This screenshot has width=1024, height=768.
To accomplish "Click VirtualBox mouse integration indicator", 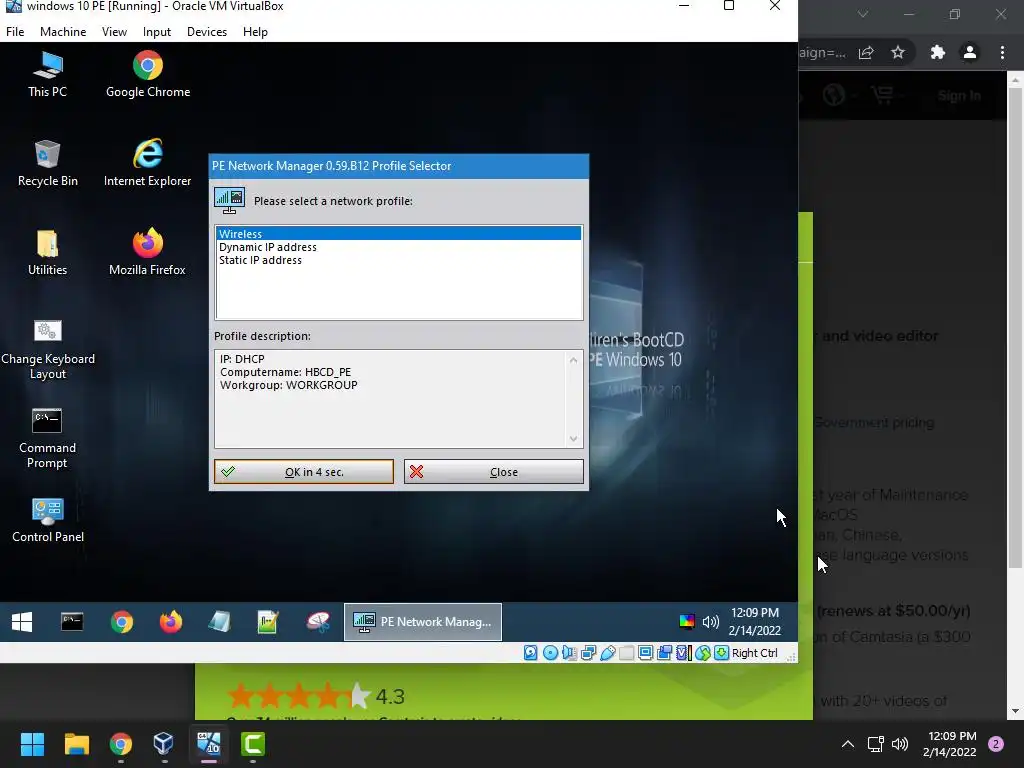I will pyautogui.click(x=703, y=653).
